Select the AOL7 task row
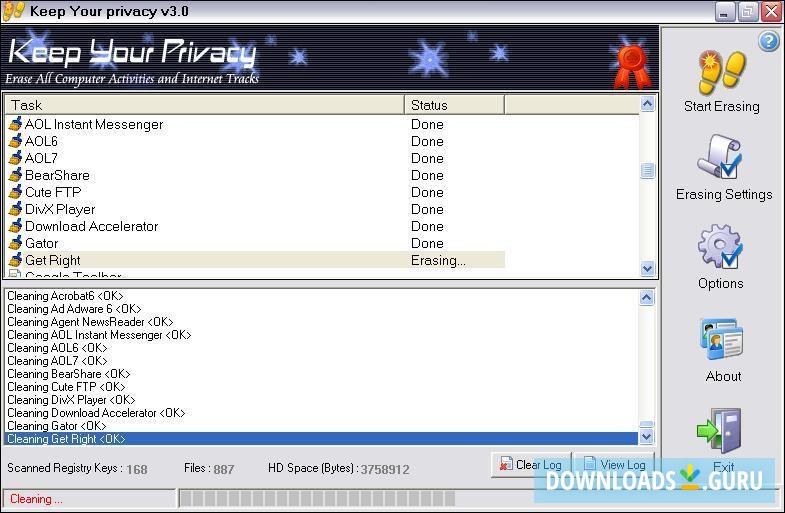The height and width of the screenshot is (513, 785). (255, 158)
